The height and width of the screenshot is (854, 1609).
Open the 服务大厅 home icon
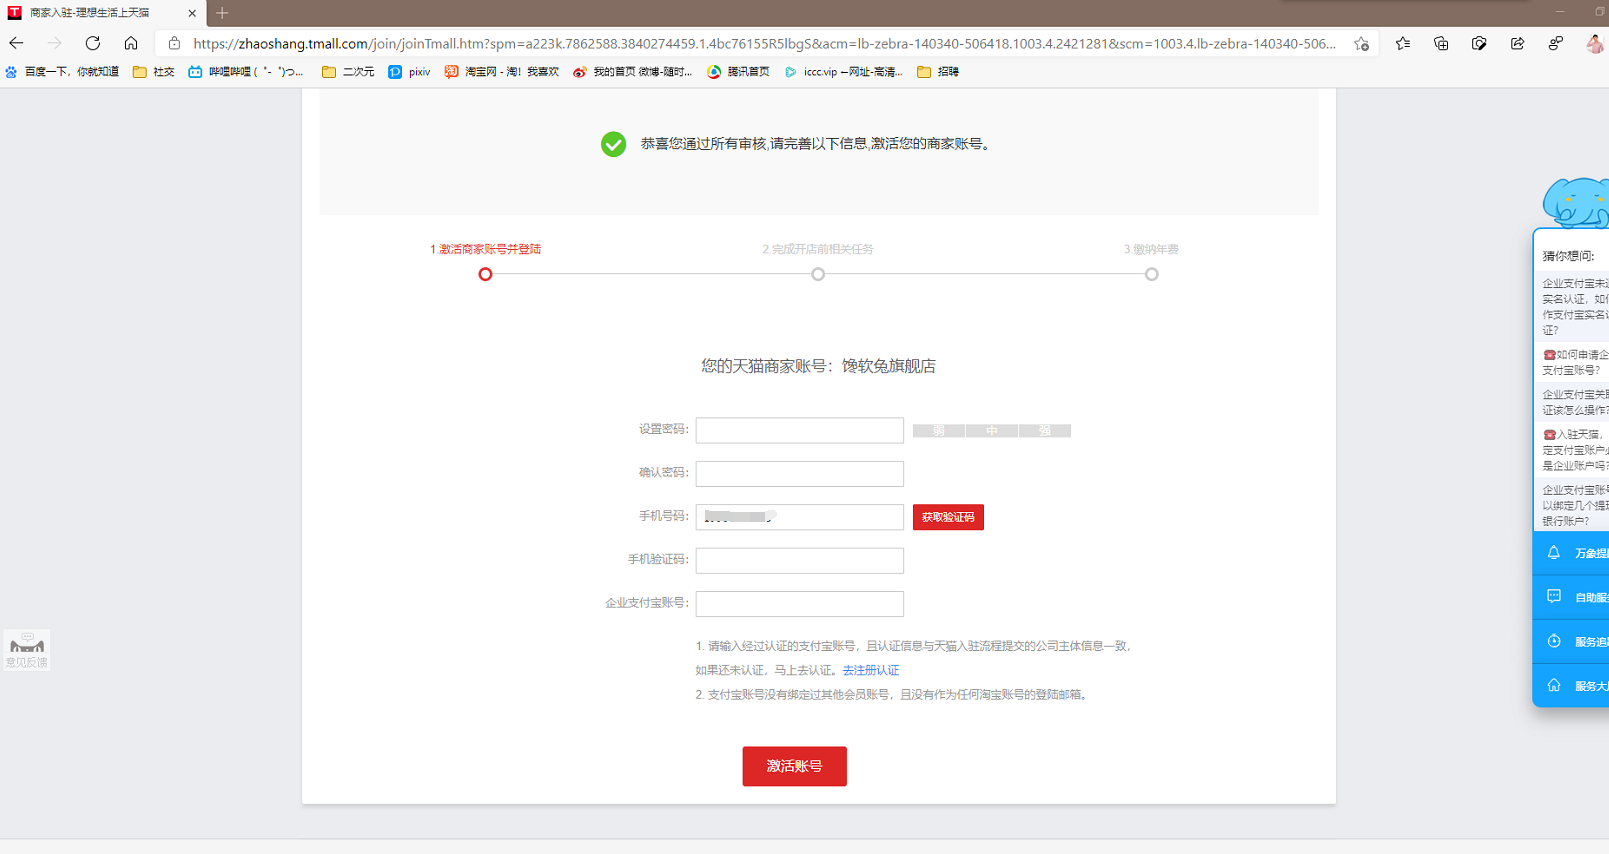[x=1554, y=685]
